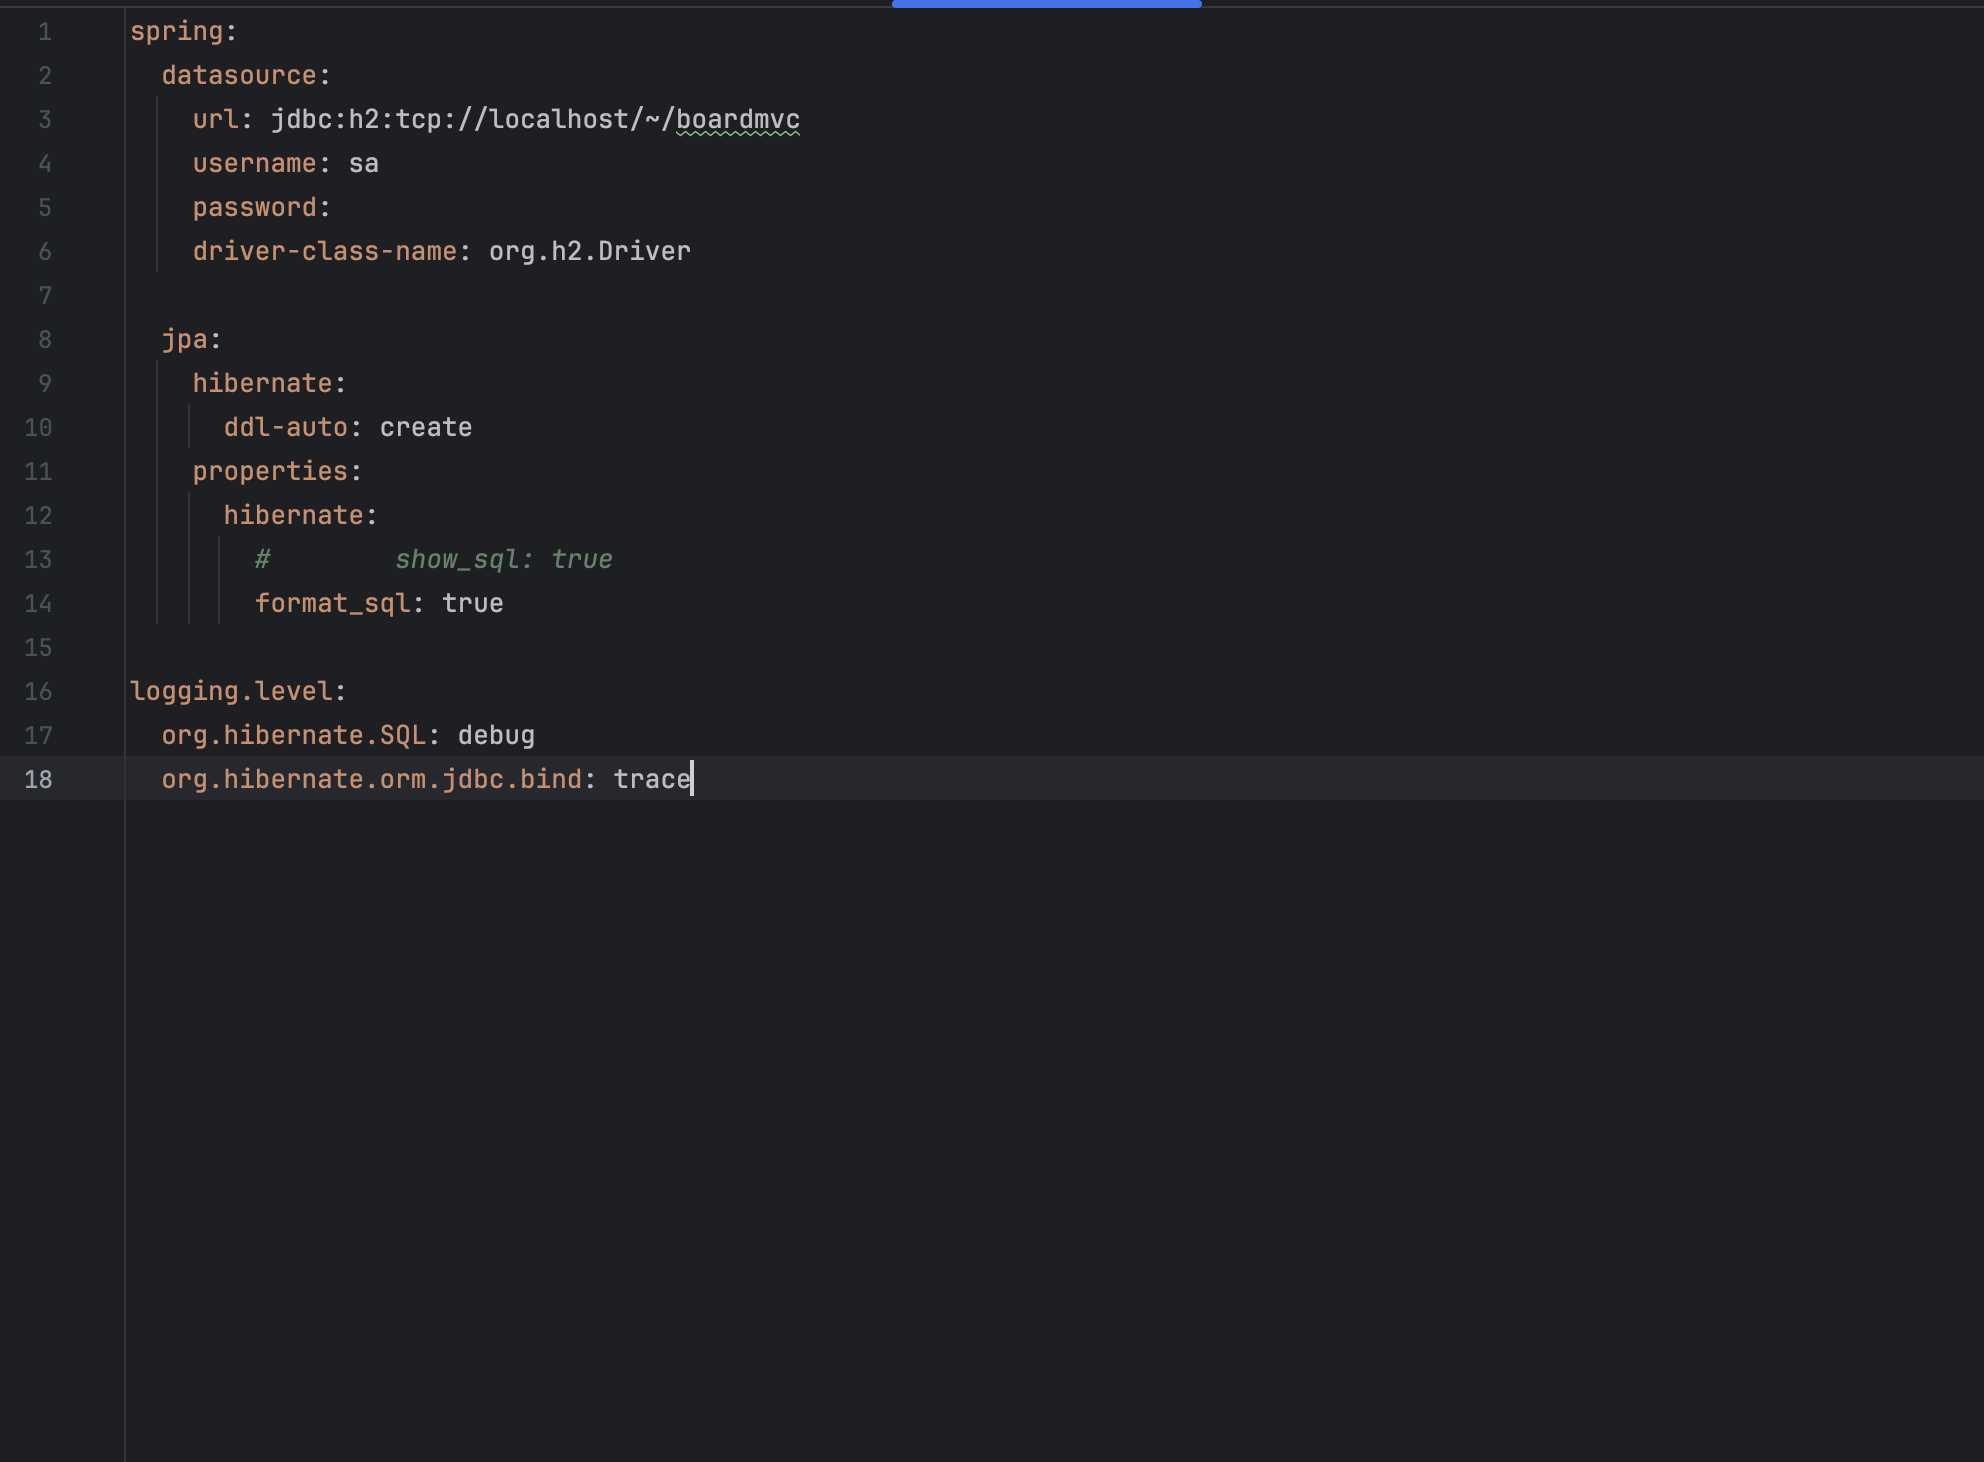This screenshot has height=1462, width=1984.
Task: Click the 'trace' value on line 18
Action: [x=652, y=780]
